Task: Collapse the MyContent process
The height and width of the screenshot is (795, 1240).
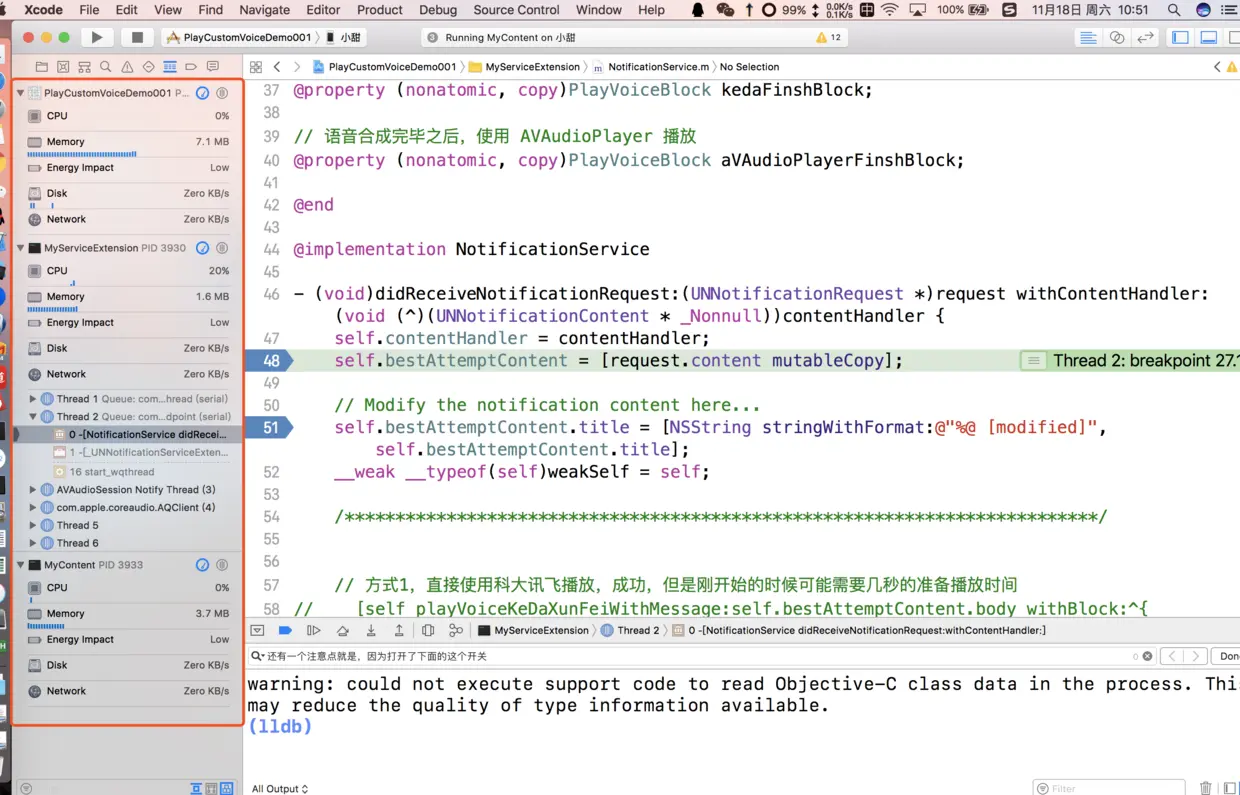Action: pyautogui.click(x=20, y=565)
